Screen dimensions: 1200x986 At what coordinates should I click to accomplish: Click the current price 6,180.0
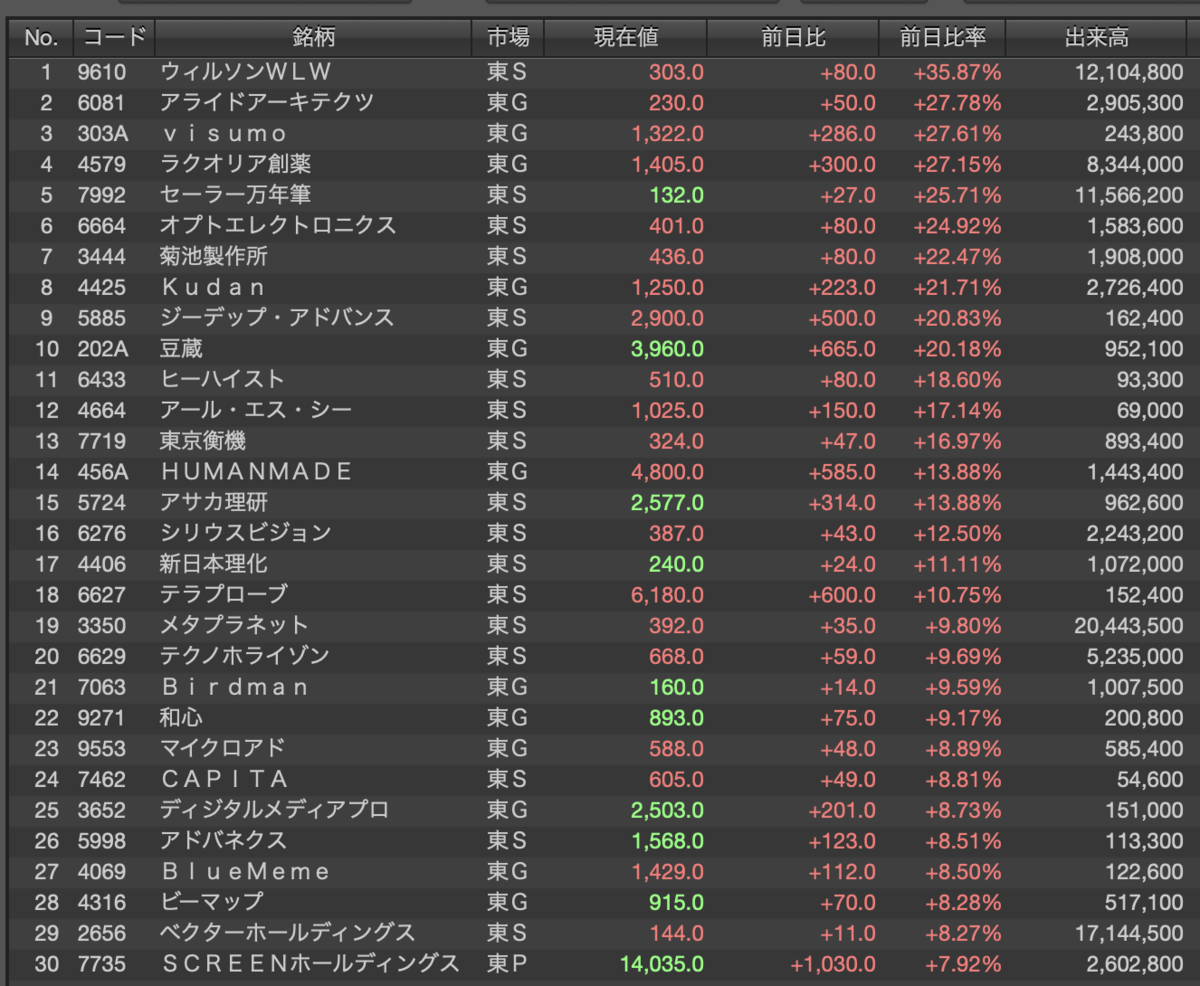click(667, 595)
